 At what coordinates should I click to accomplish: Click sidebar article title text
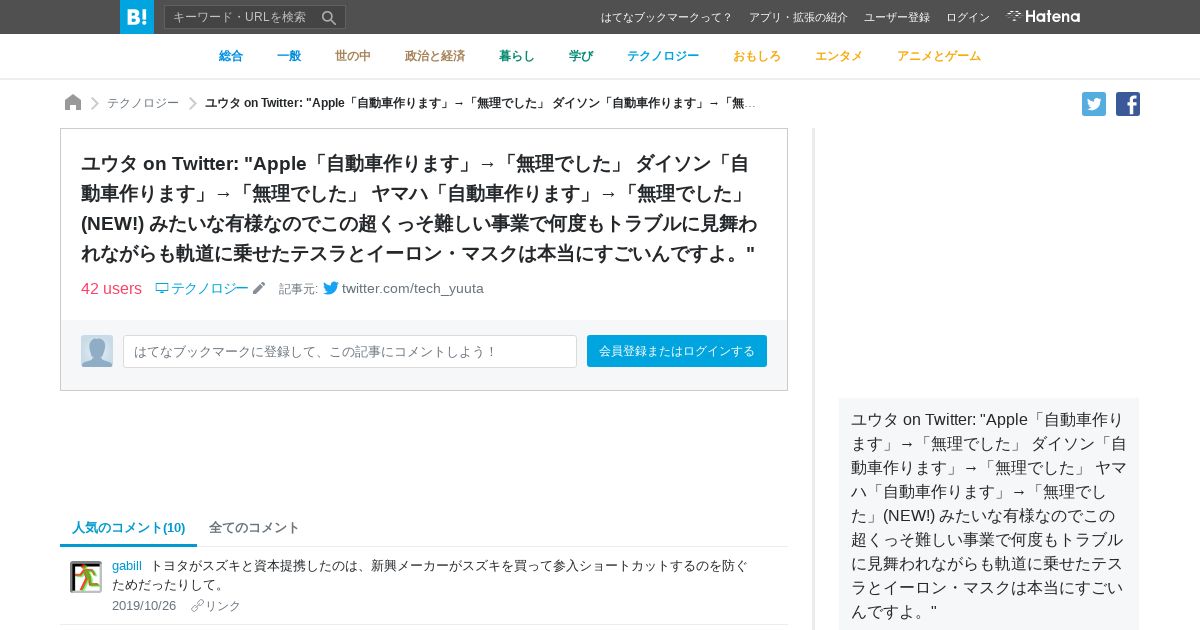989,515
